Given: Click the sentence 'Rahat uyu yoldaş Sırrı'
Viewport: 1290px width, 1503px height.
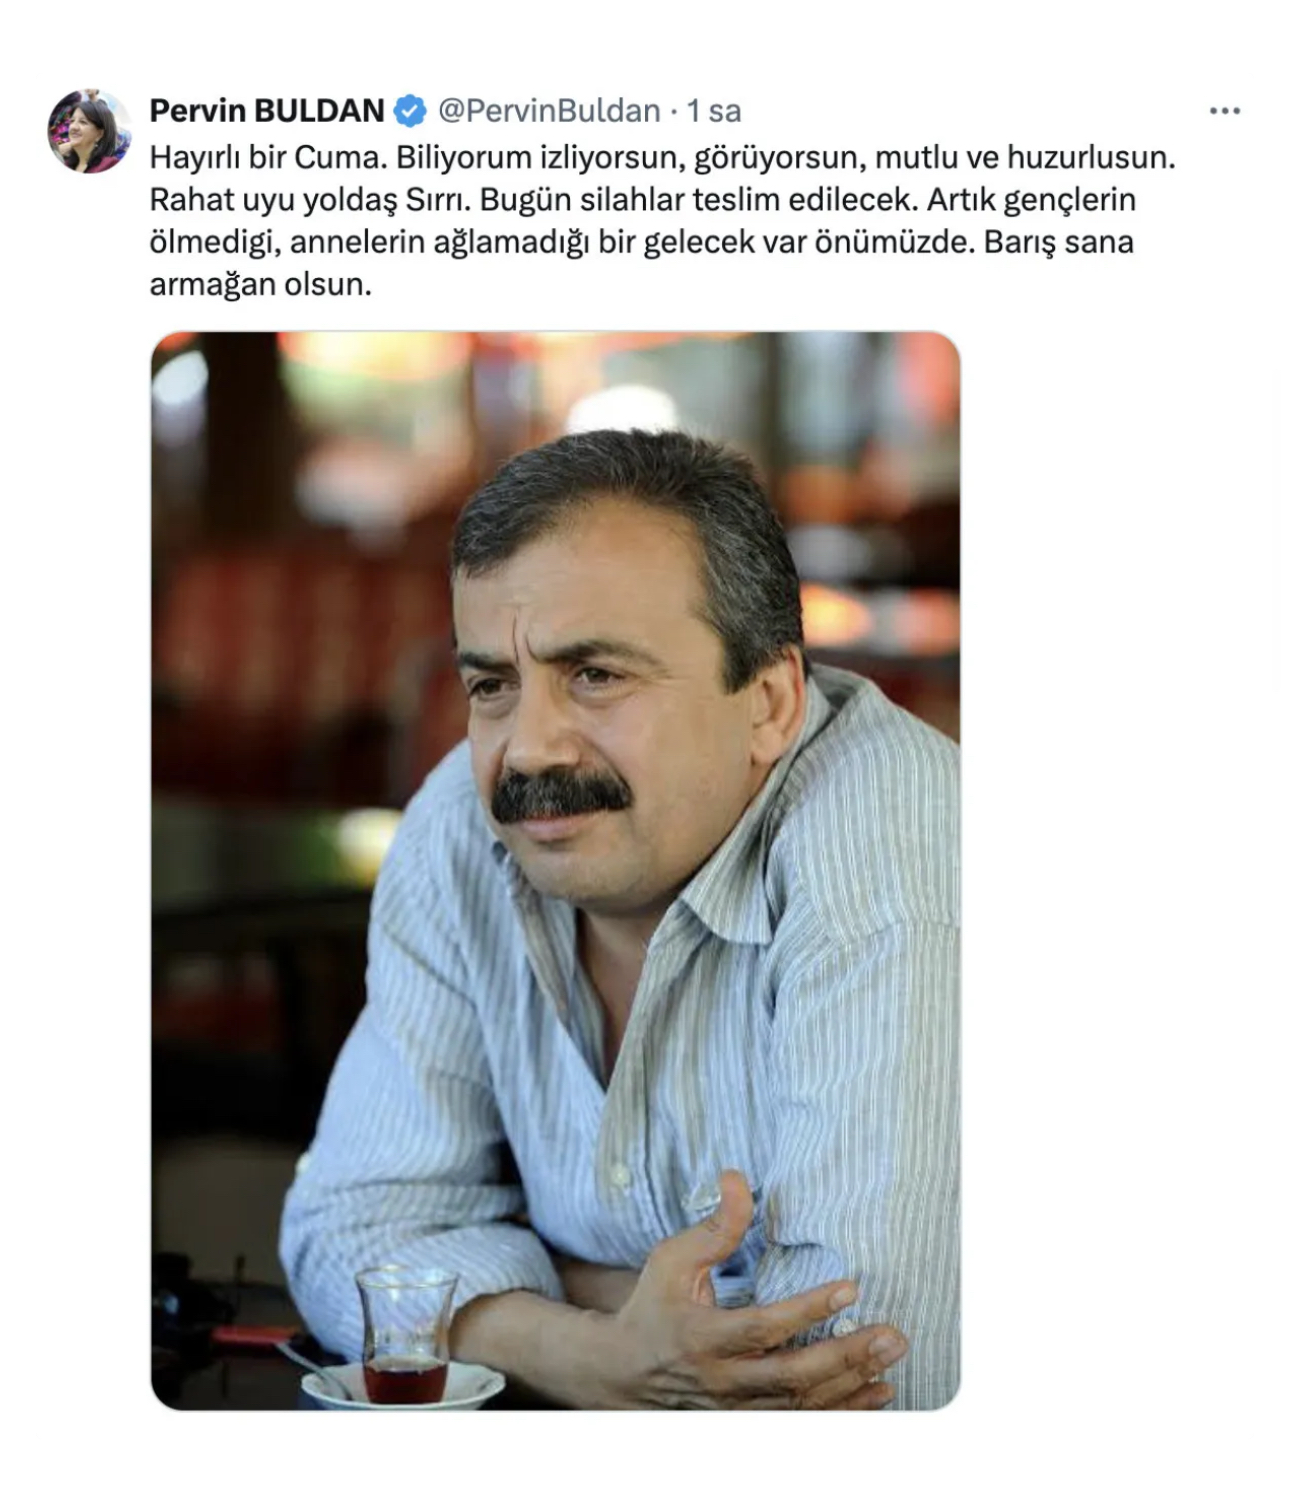Looking at the screenshot, I should click(309, 200).
